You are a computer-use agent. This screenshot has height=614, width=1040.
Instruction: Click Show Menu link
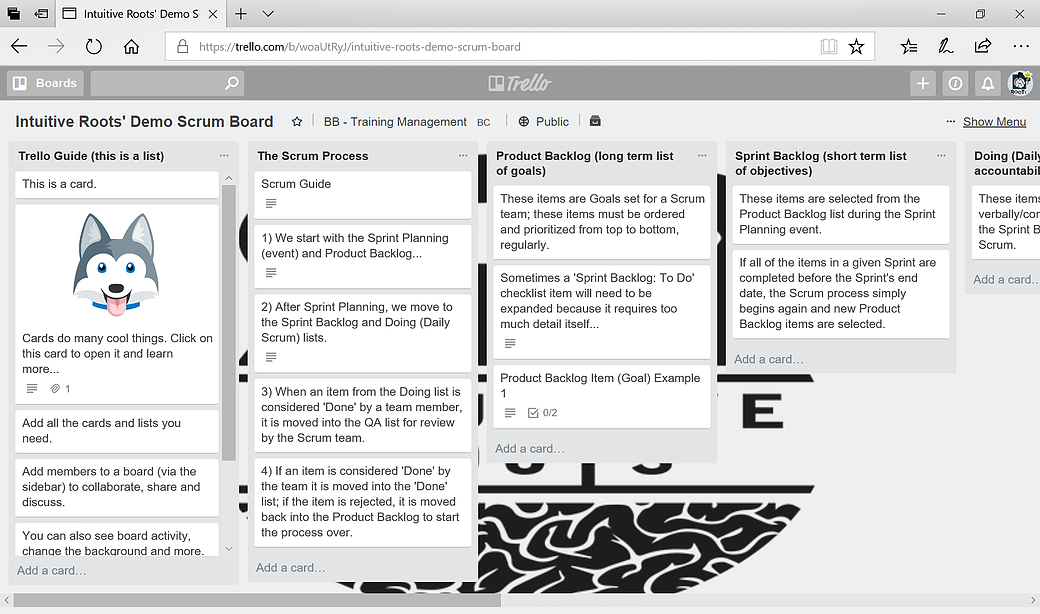pyautogui.click(x=994, y=121)
